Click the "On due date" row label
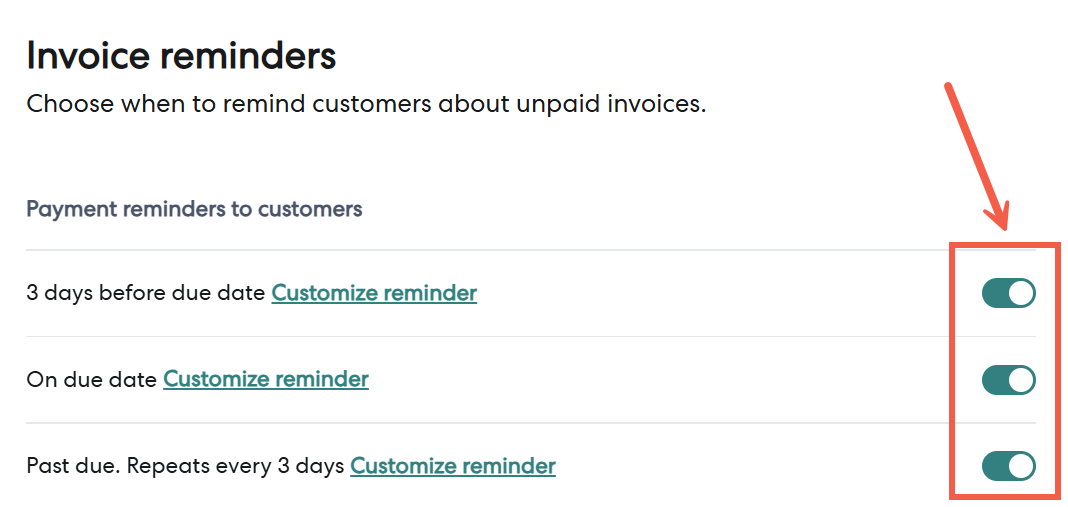The height and width of the screenshot is (507, 1068). (x=92, y=380)
